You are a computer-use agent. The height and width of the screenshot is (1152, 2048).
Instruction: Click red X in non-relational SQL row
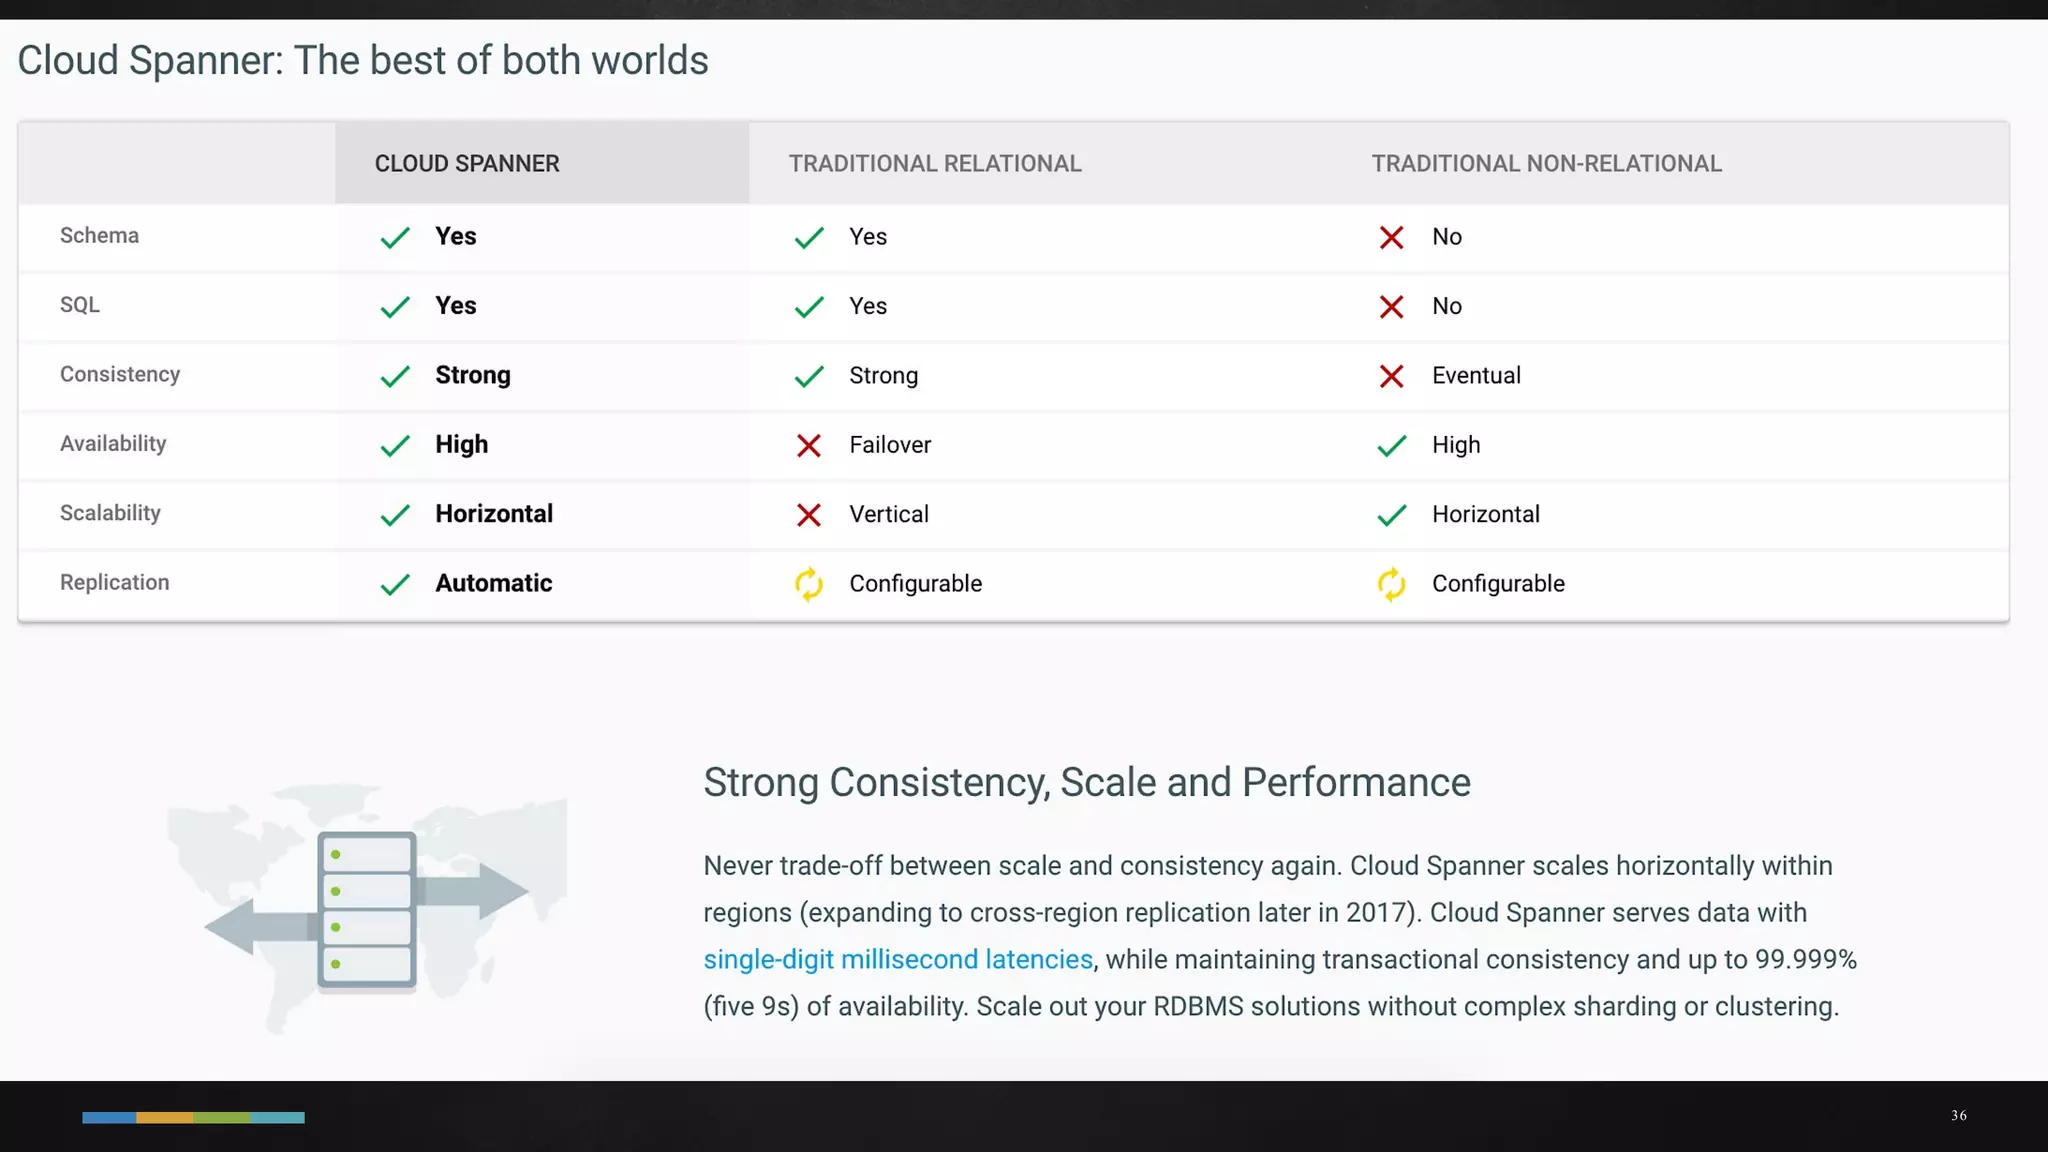pos(1391,307)
